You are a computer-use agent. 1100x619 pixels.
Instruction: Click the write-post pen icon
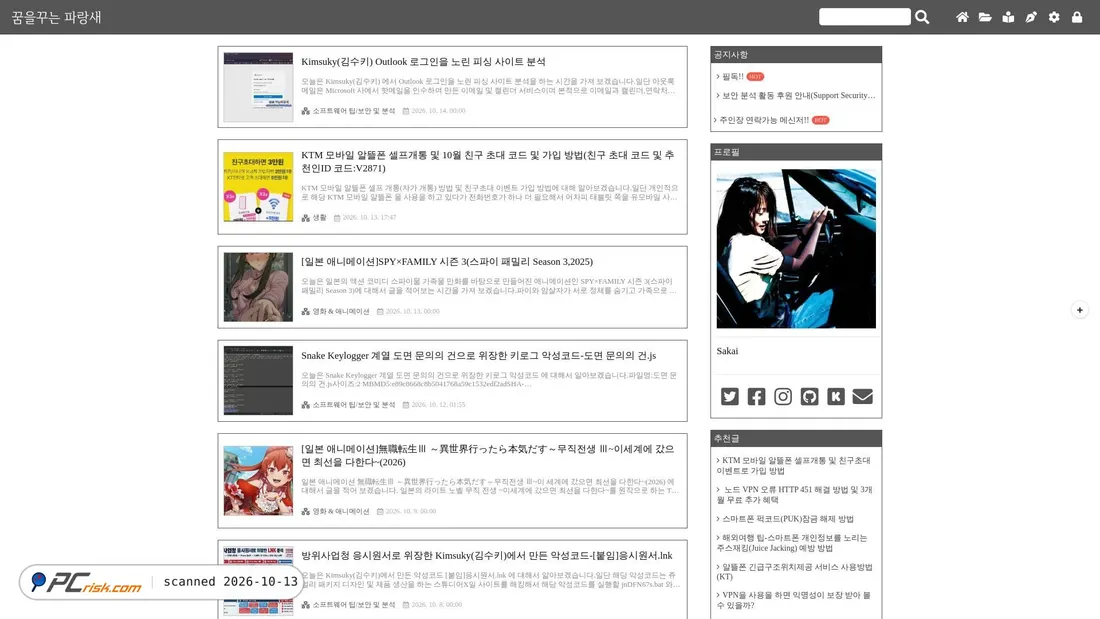point(1031,17)
